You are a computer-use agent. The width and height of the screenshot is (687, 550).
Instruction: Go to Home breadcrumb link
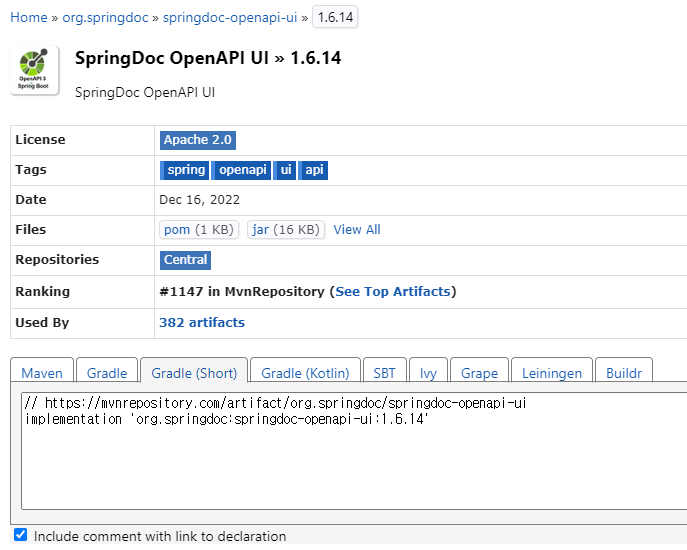pos(28,18)
